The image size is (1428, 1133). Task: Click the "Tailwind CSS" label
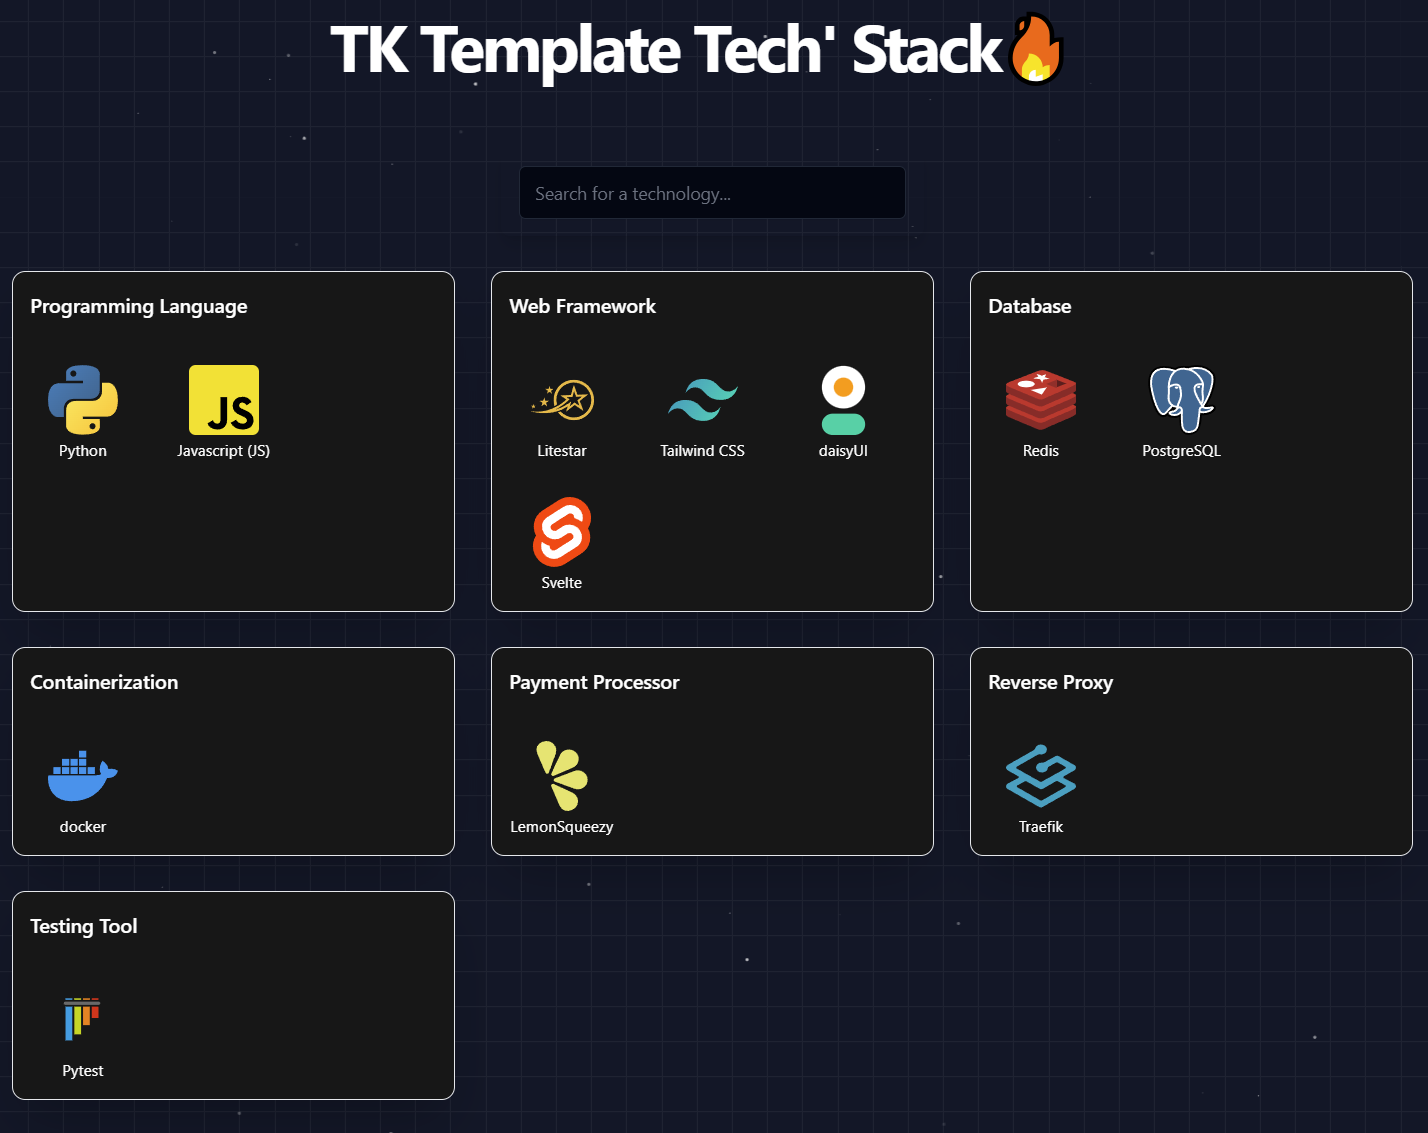pyautogui.click(x=703, y=451)
